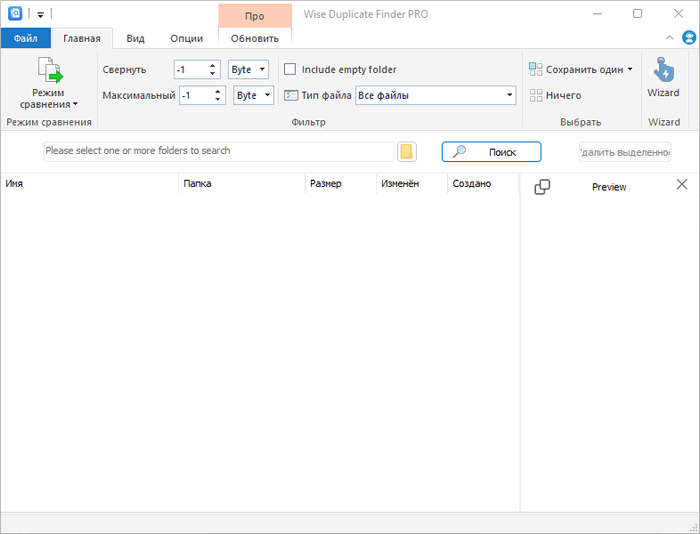Expand the Сохранить один dropdown arrow
The width and height of the screenshot is (700, 534).
click(630, 69)
